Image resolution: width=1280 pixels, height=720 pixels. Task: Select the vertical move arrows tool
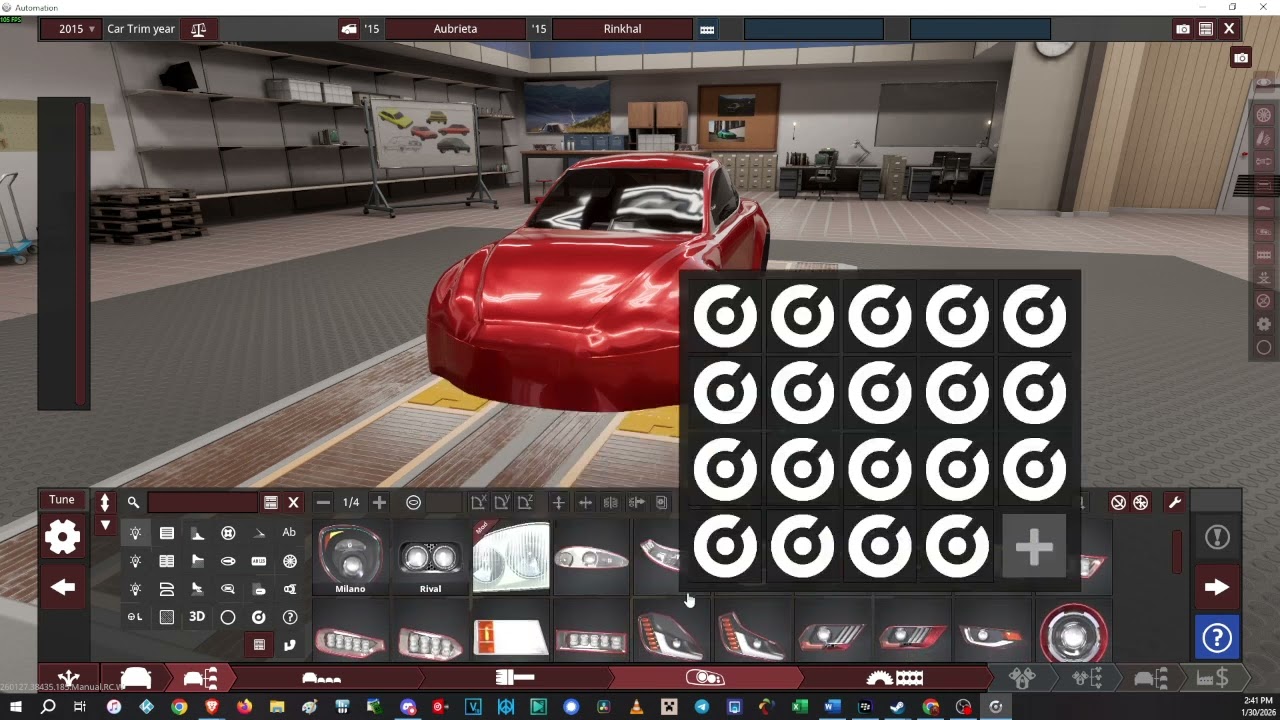tap(559, 502)
